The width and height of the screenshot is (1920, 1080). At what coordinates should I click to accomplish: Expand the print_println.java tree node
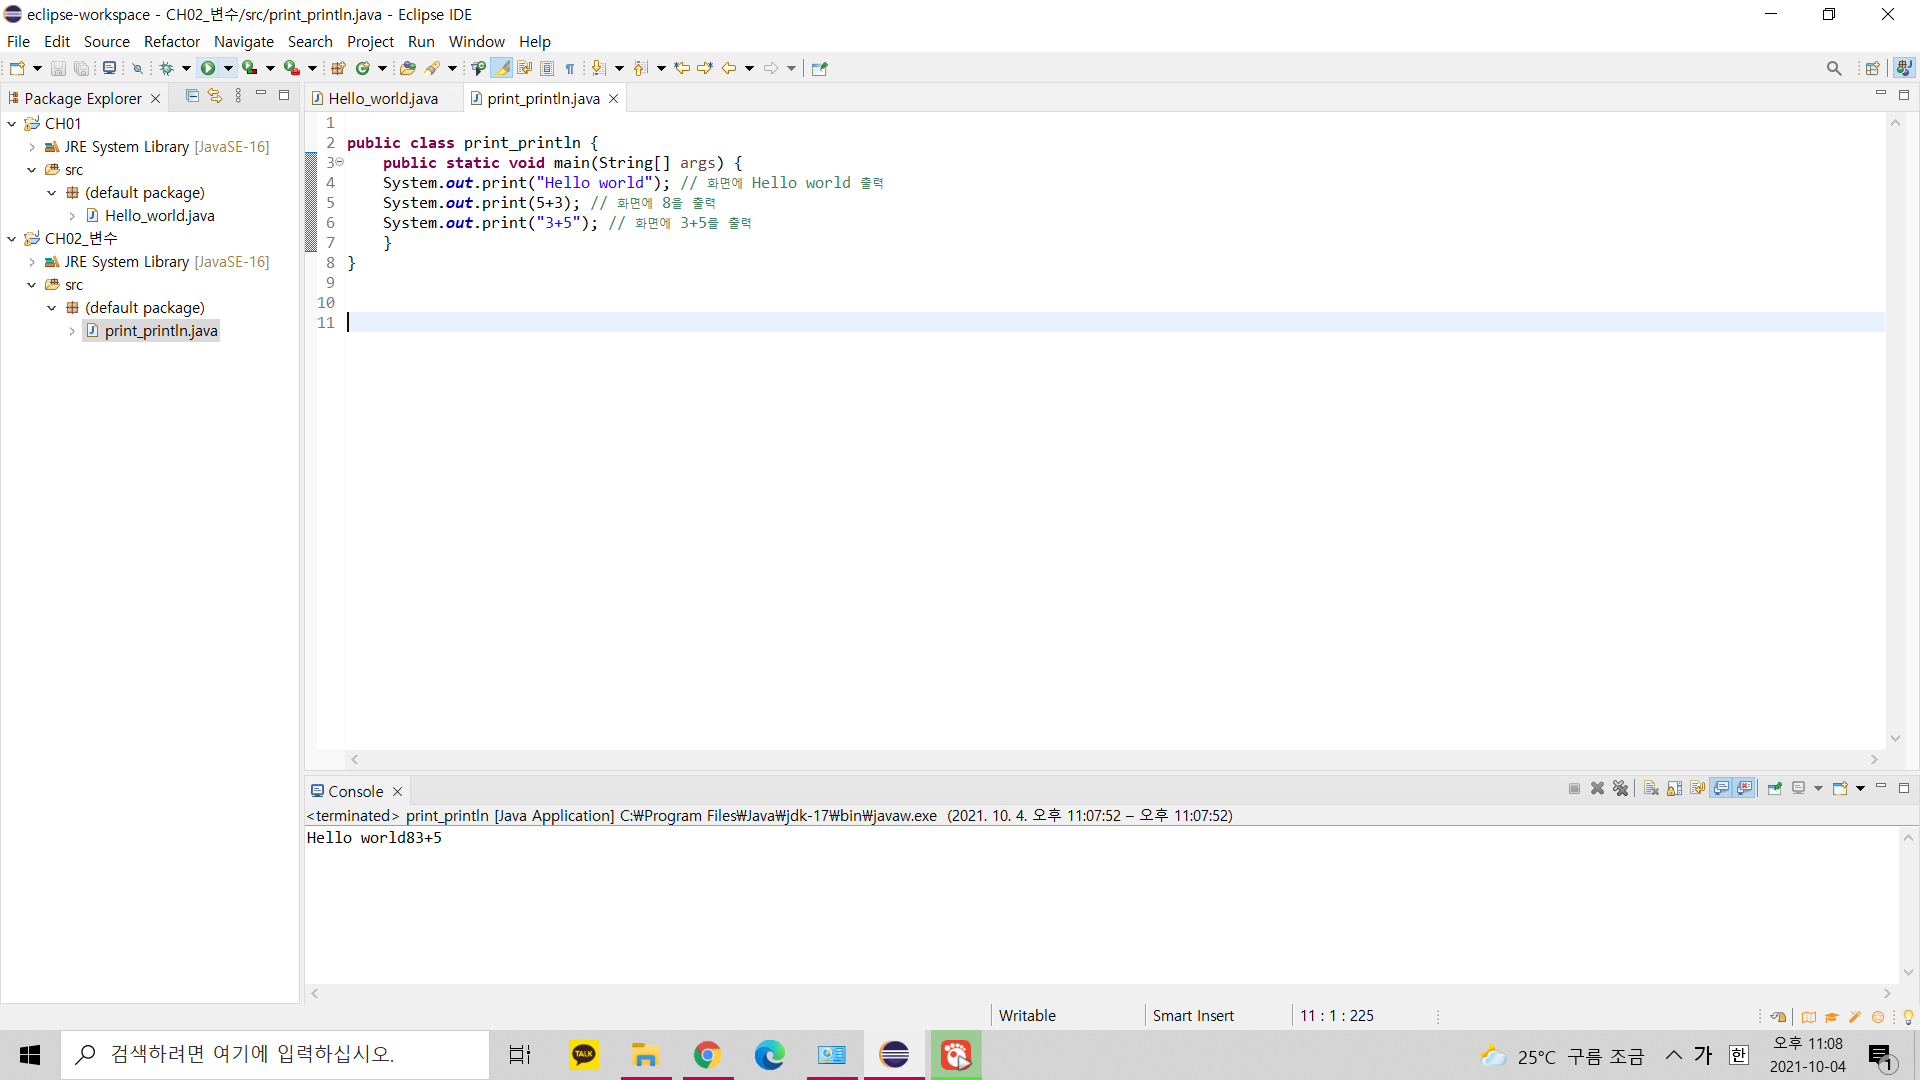point(72,331)
